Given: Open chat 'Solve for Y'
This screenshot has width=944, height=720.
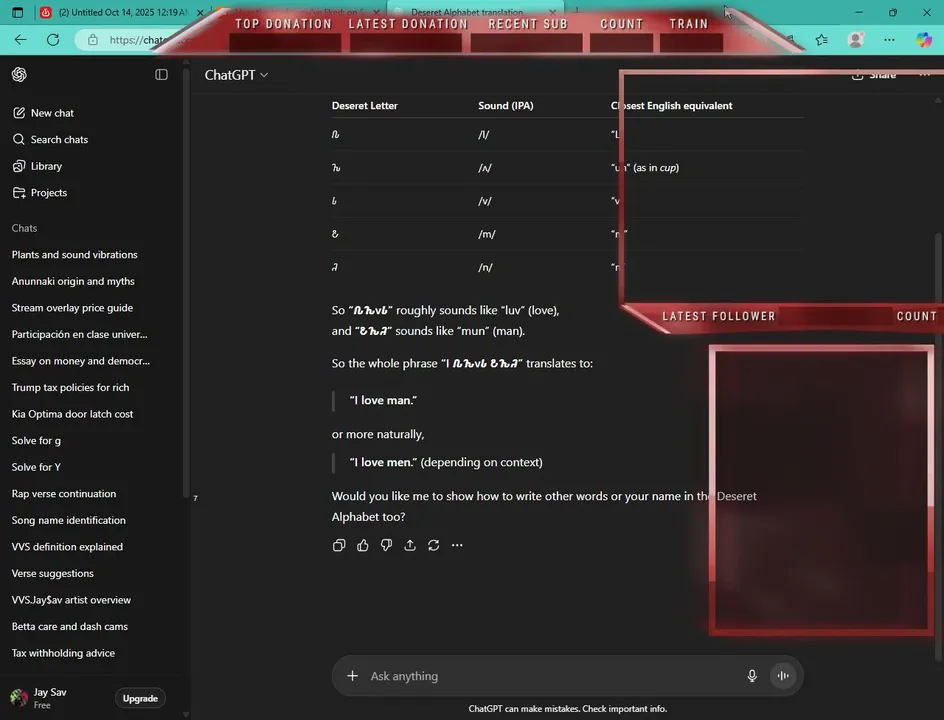Looking at the screenshot, I should point(36,467).
